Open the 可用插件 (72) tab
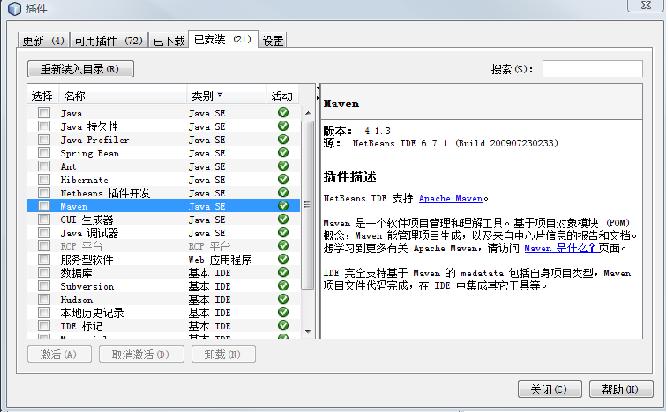Screen dimensions: 668x412 108,41
